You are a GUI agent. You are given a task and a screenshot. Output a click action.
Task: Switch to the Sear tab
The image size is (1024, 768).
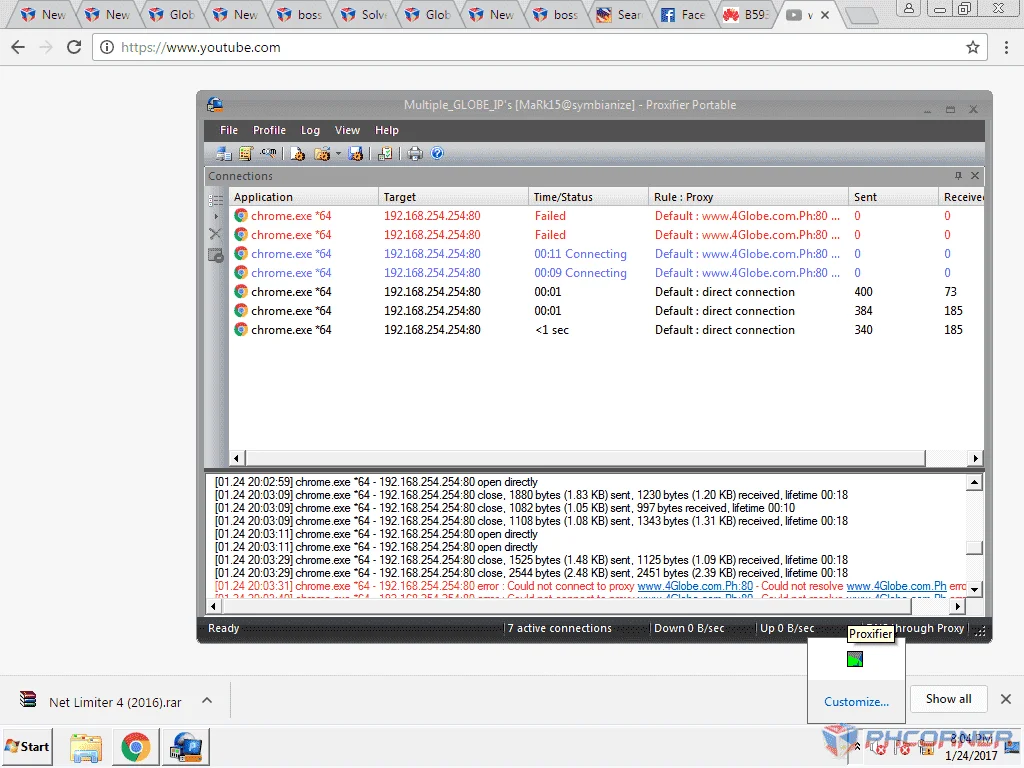click(x=620, y=14)
